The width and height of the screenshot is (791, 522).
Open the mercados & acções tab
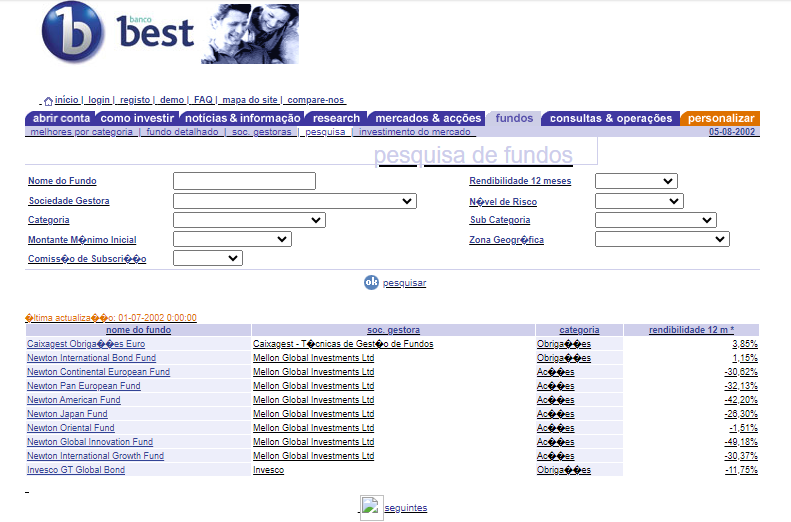tap(428, 118)
